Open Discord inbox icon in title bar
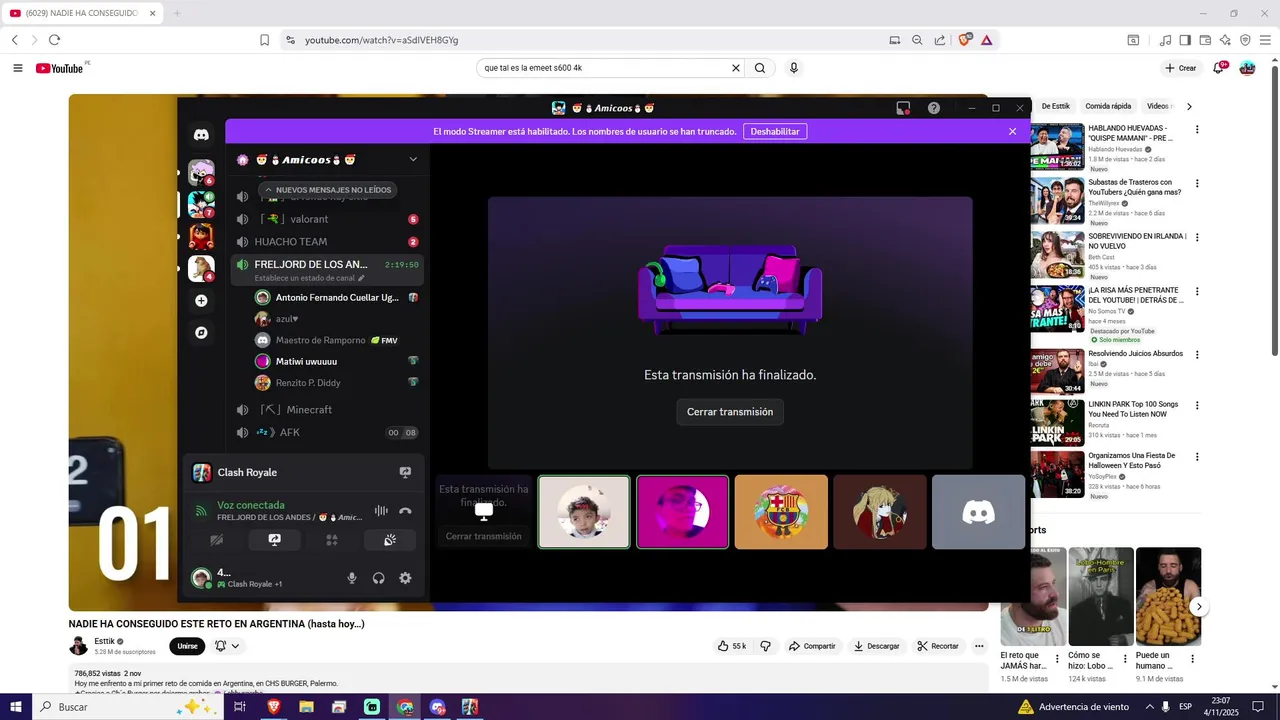This screenshot has width=1280, height=720. tap(903, 108)
